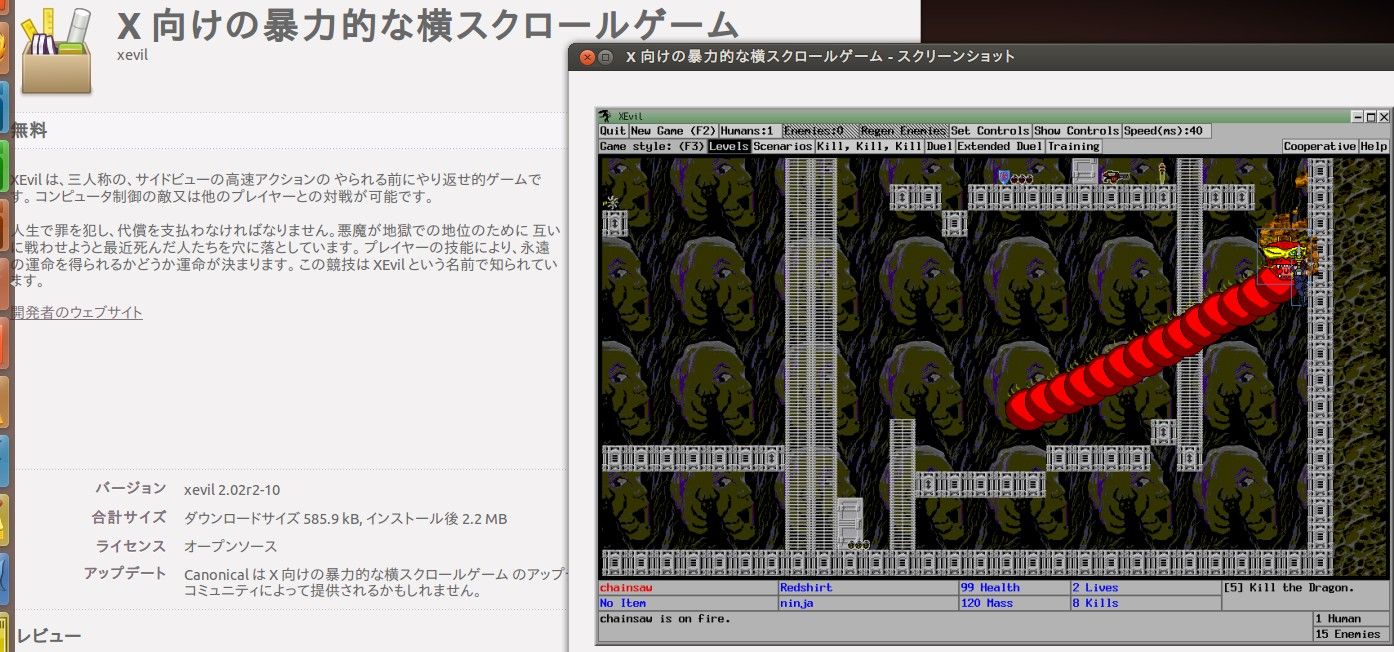Maximize the inner XEvil game window
The image size is (1394, 652).
1370,116
